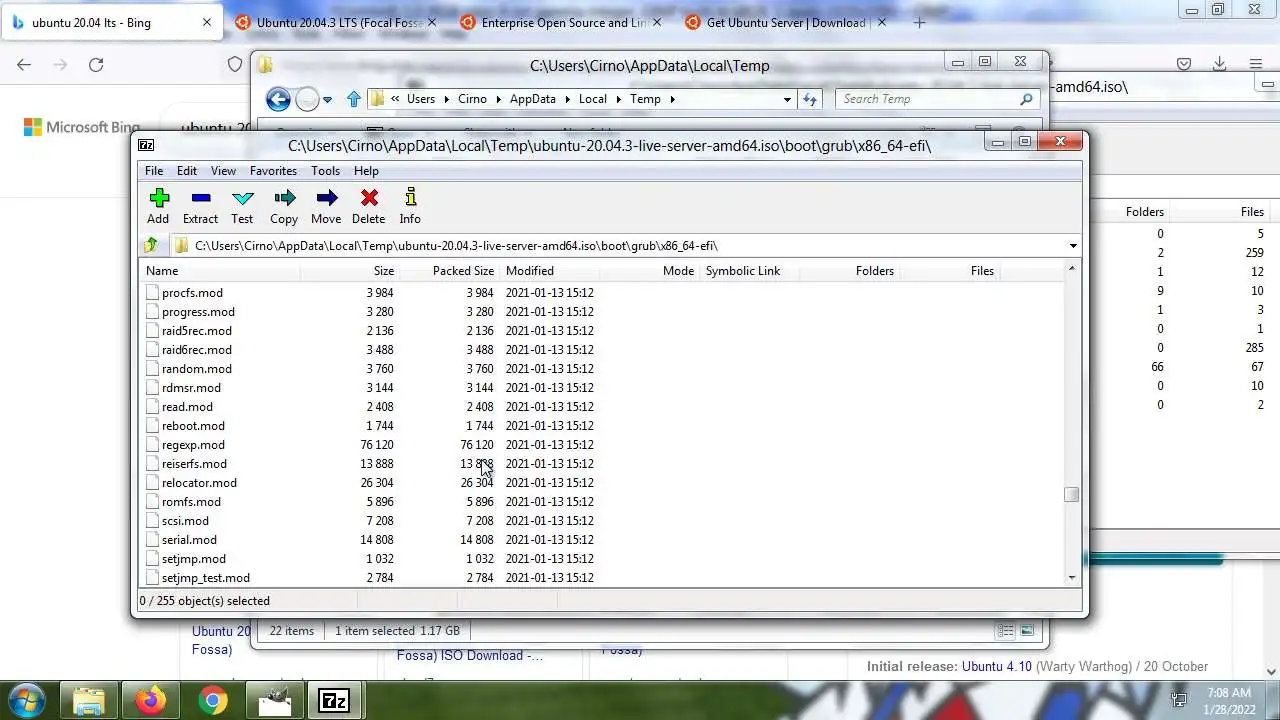
Task: Click the regexp.mod file icon
Action: 152,445
